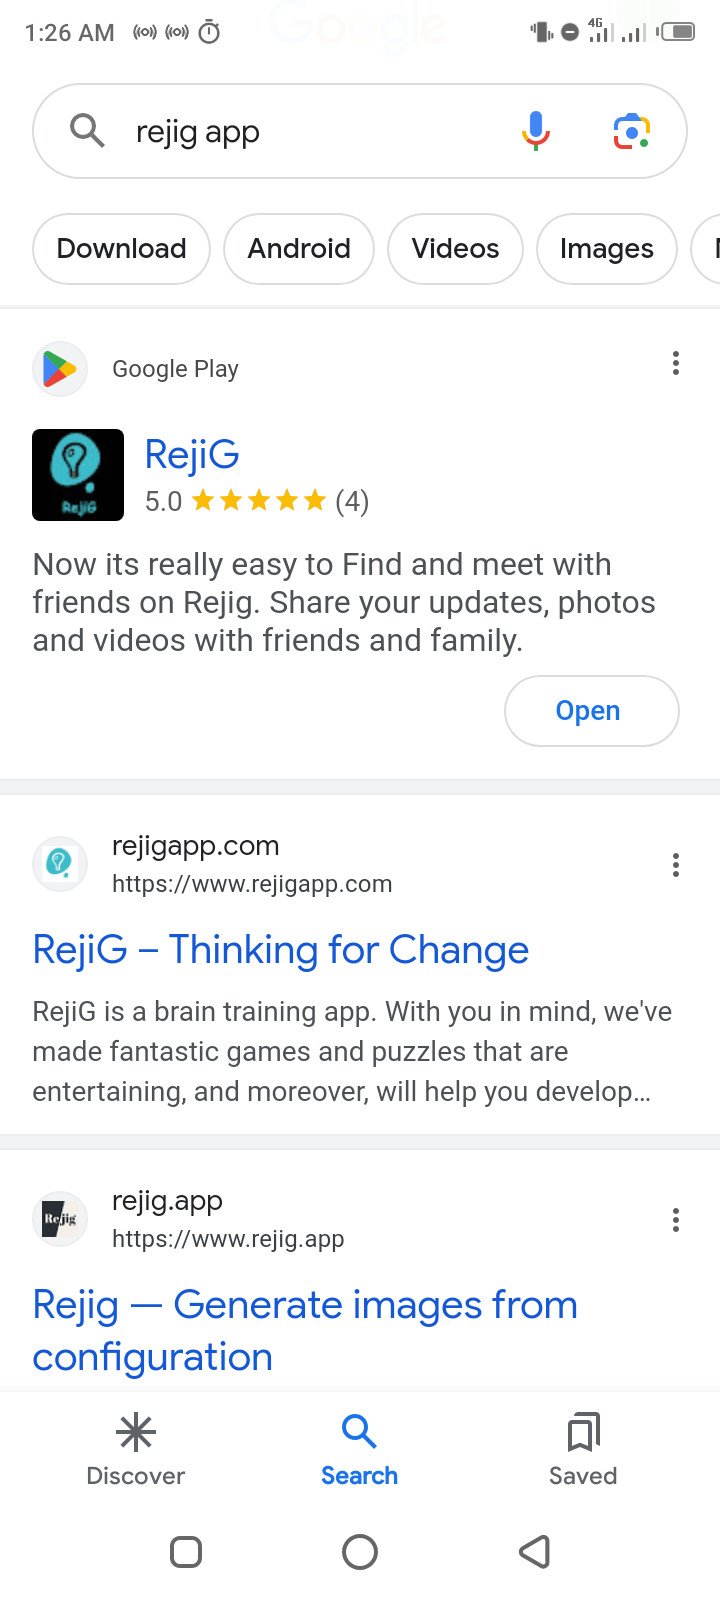
Task: Open RejiG – Thinking for Change link
Action: (281, 949)
